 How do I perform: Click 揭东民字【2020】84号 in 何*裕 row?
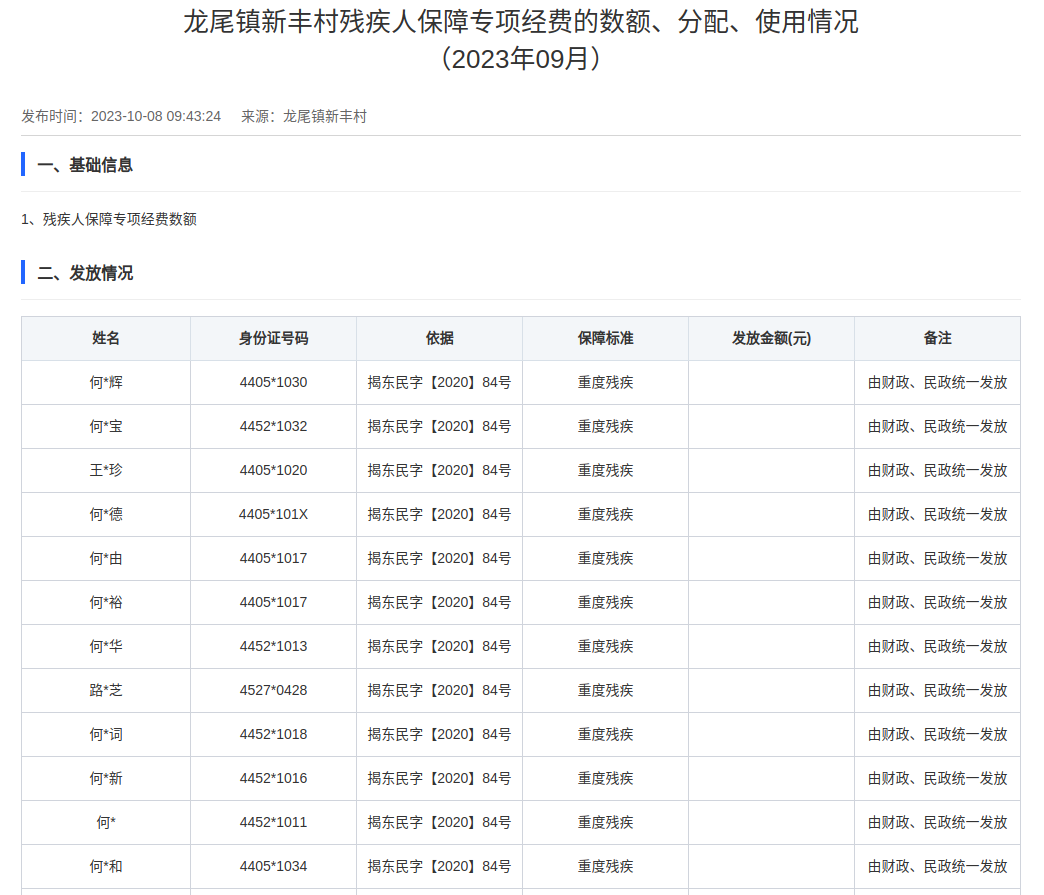[x=439, y=603]
